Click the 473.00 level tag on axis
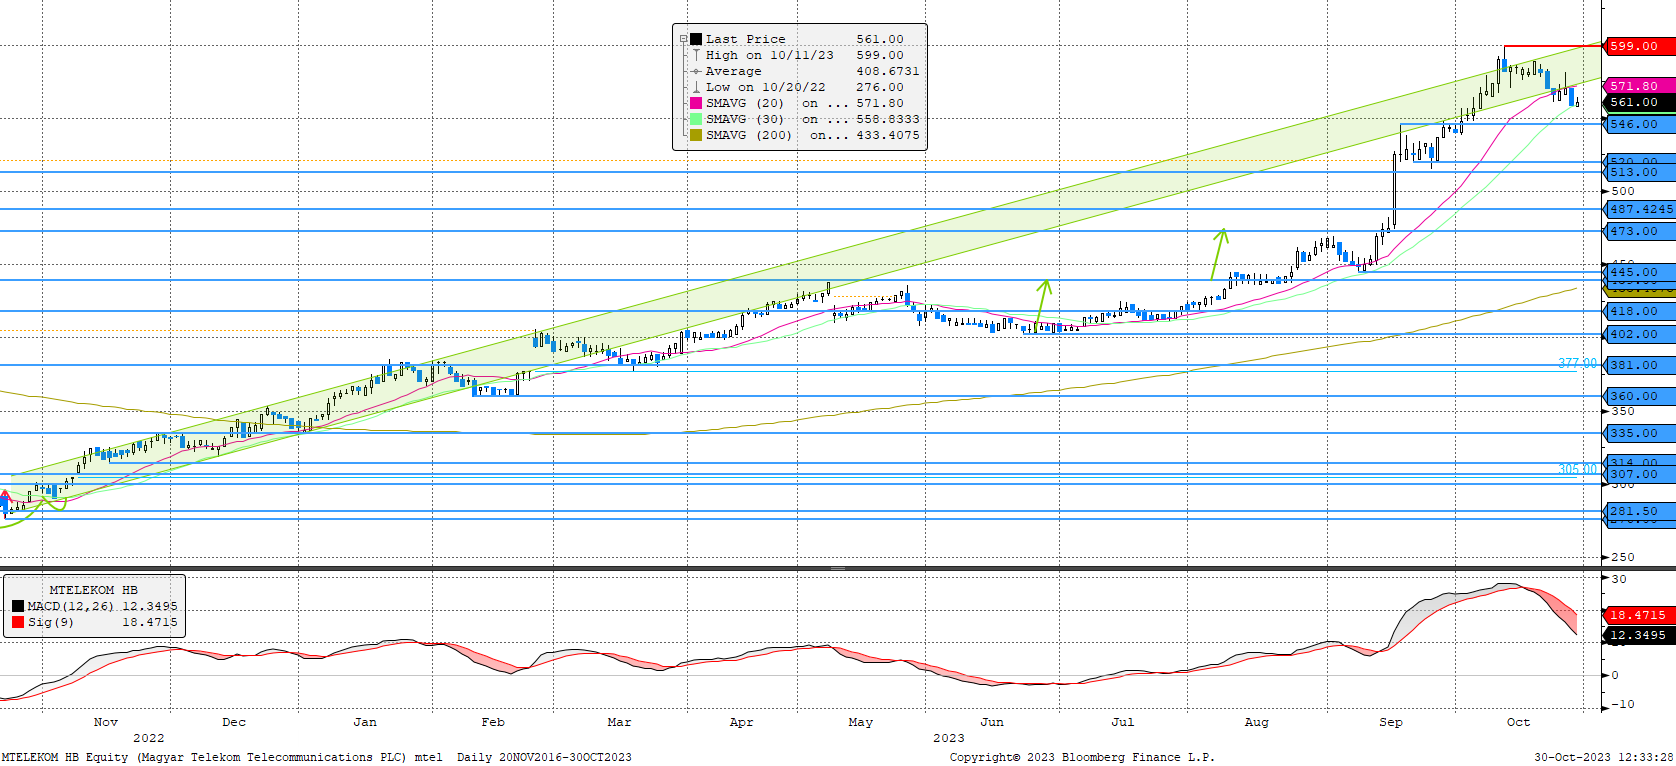This screenshot has width=1676, height=766. (1639, 231)
